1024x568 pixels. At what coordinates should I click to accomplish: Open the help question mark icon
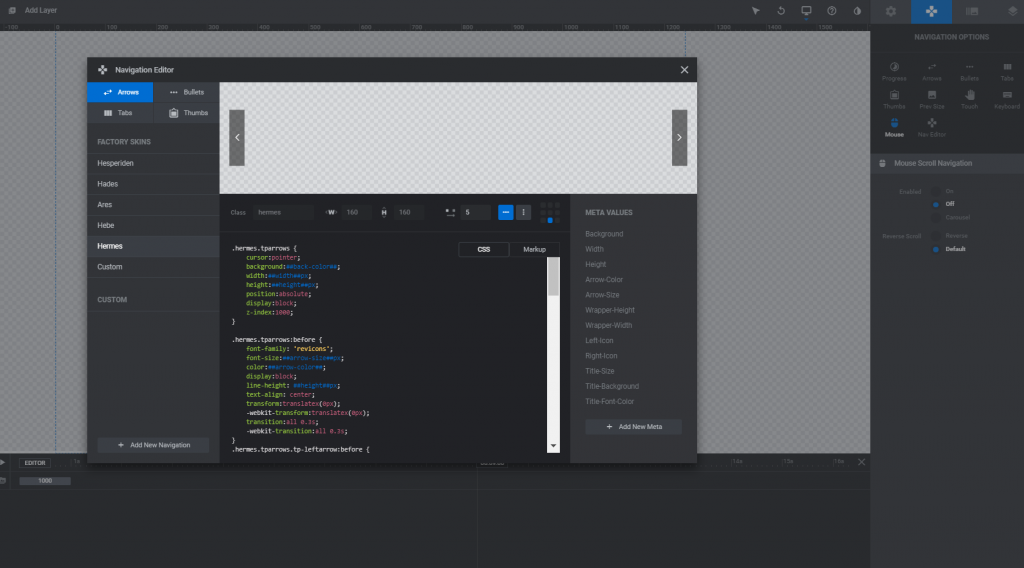pos(831,11)
